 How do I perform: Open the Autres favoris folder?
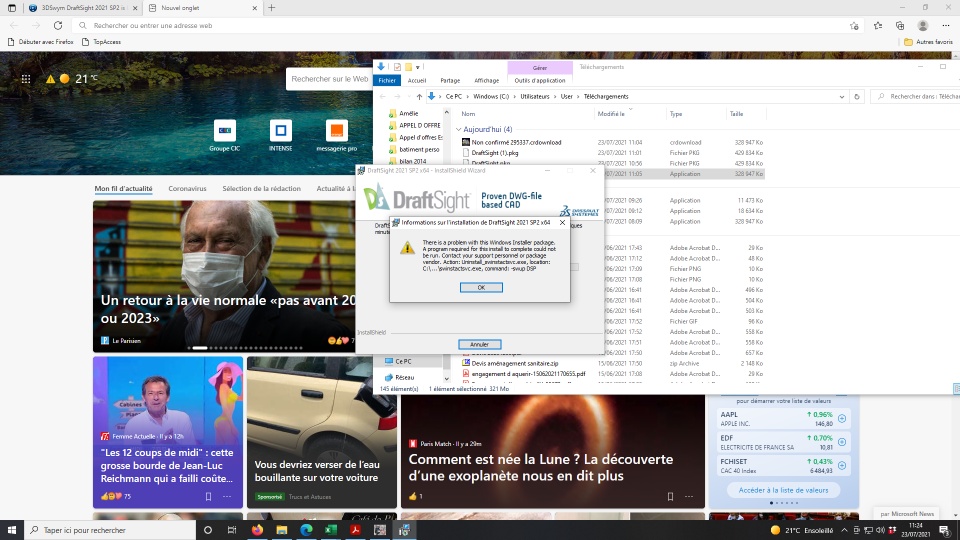coord(928,42)
